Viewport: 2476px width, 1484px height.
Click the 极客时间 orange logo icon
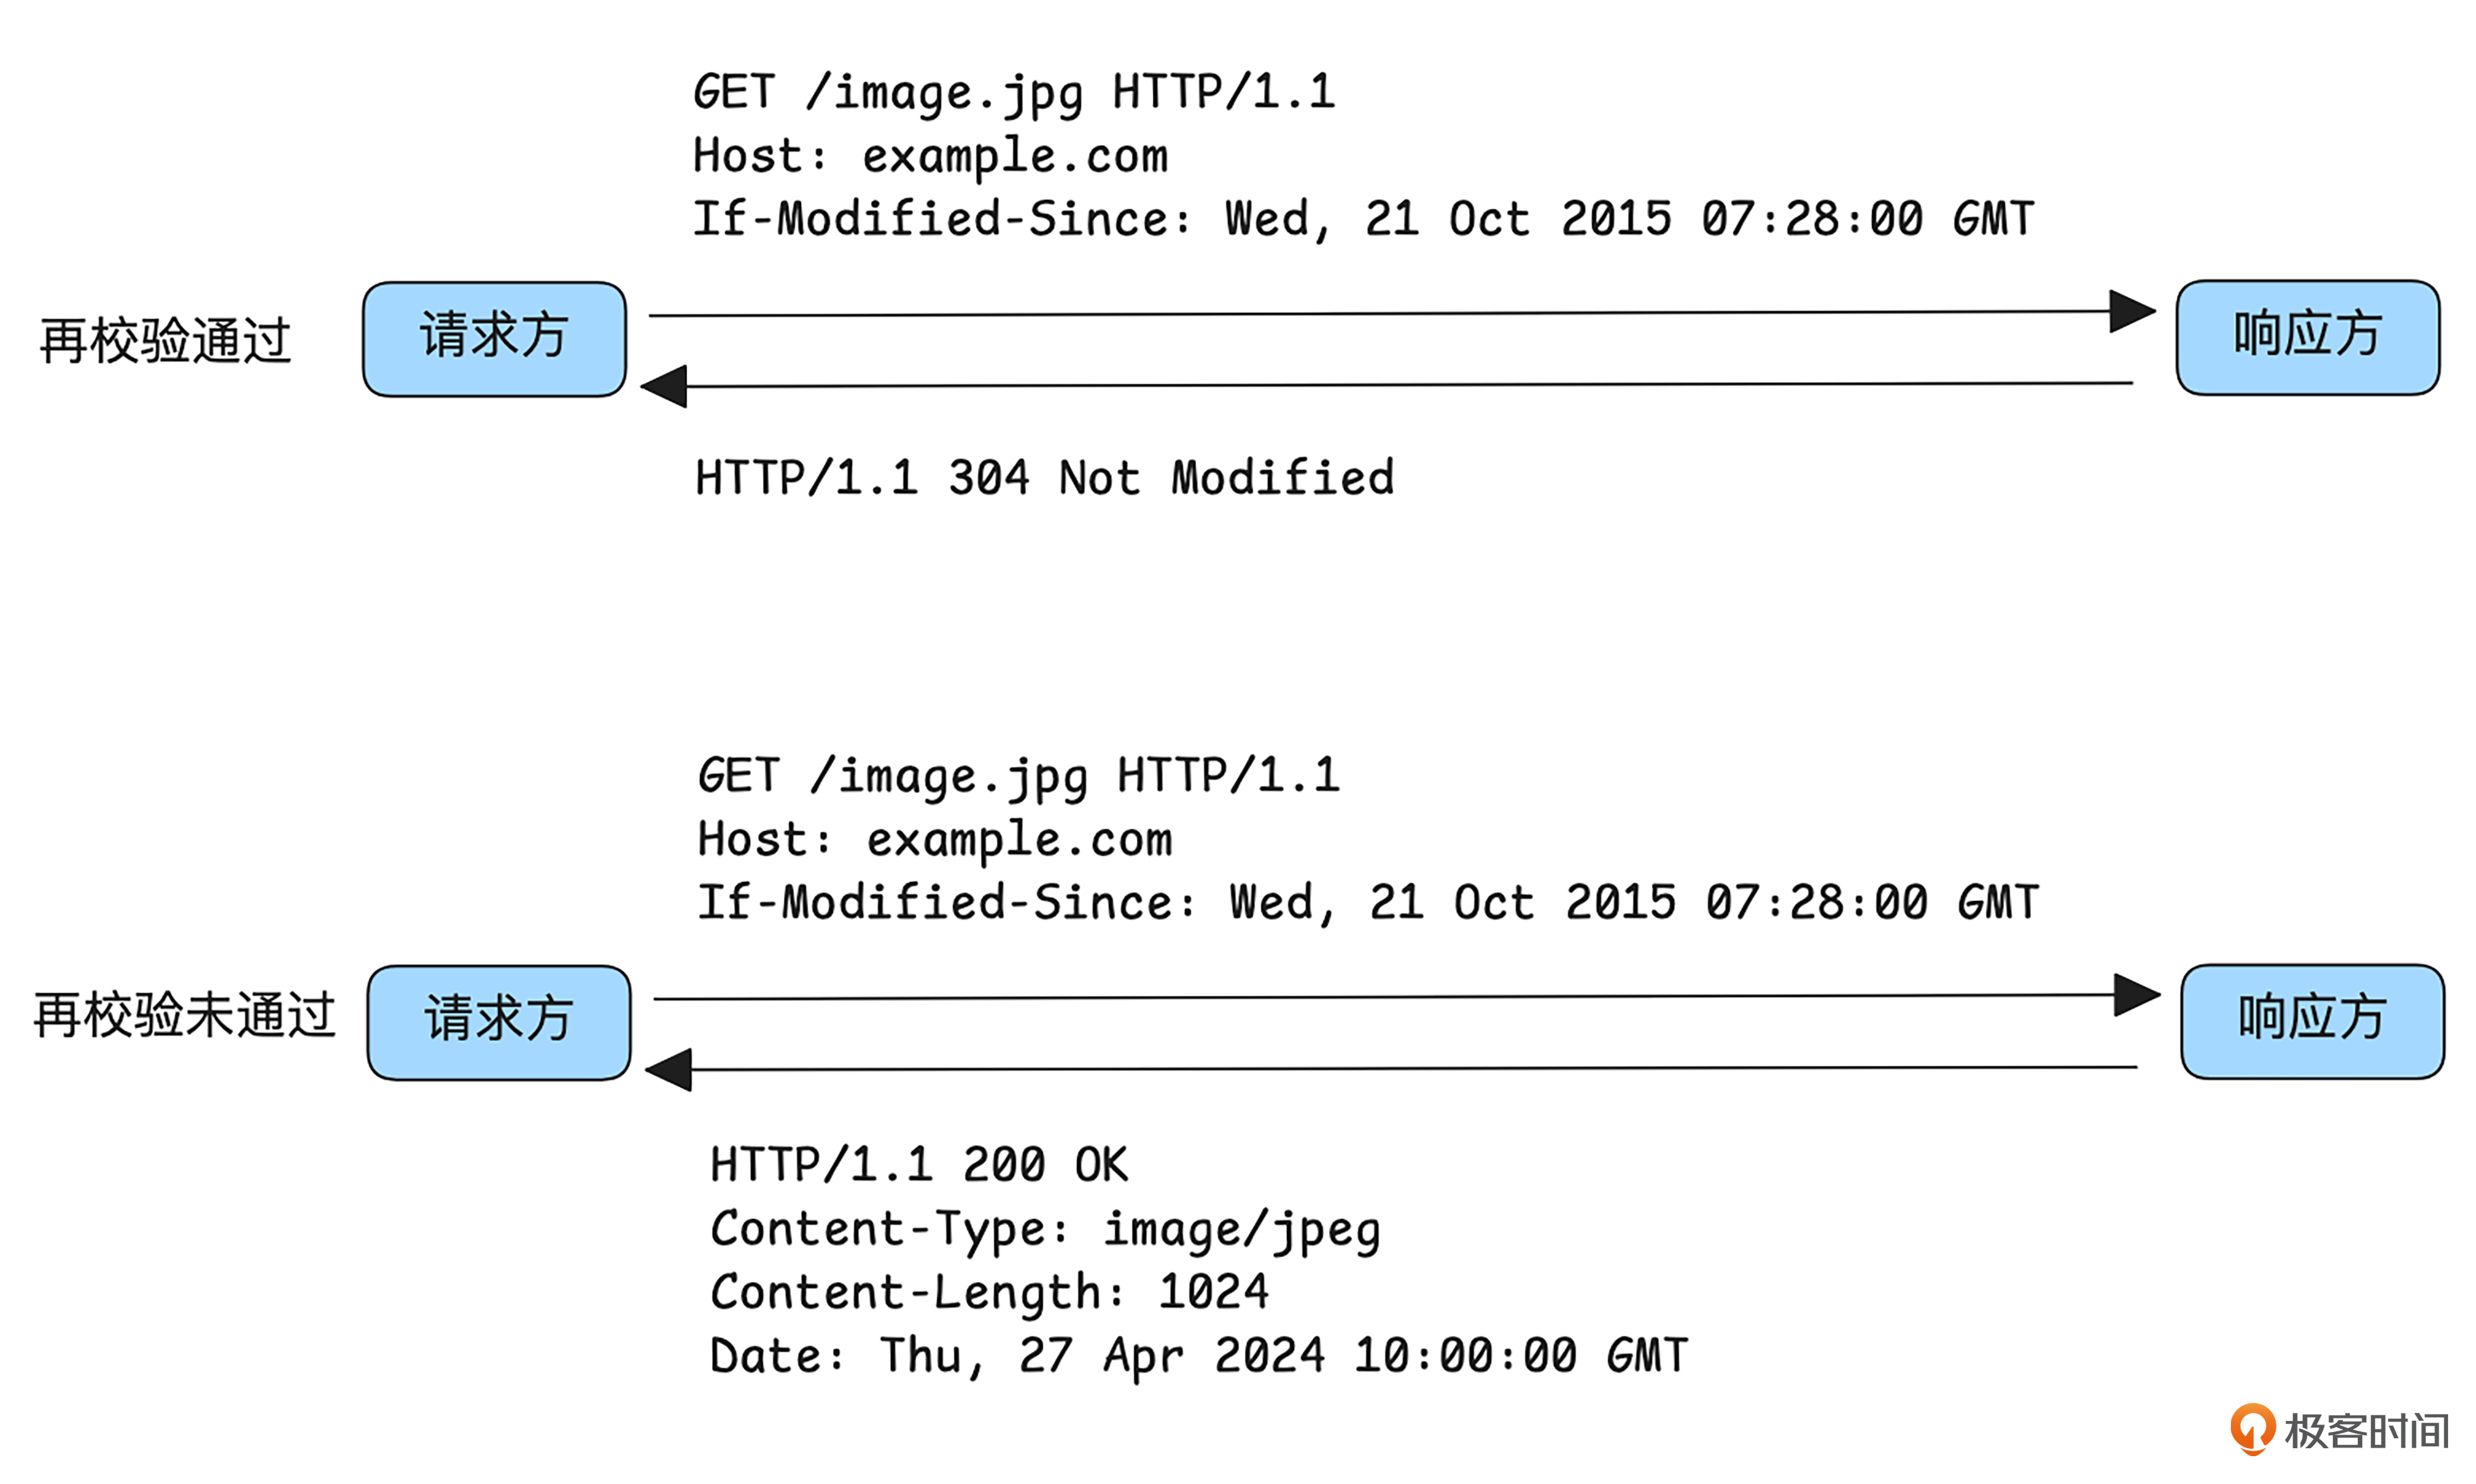[x=2252, y=1428]
